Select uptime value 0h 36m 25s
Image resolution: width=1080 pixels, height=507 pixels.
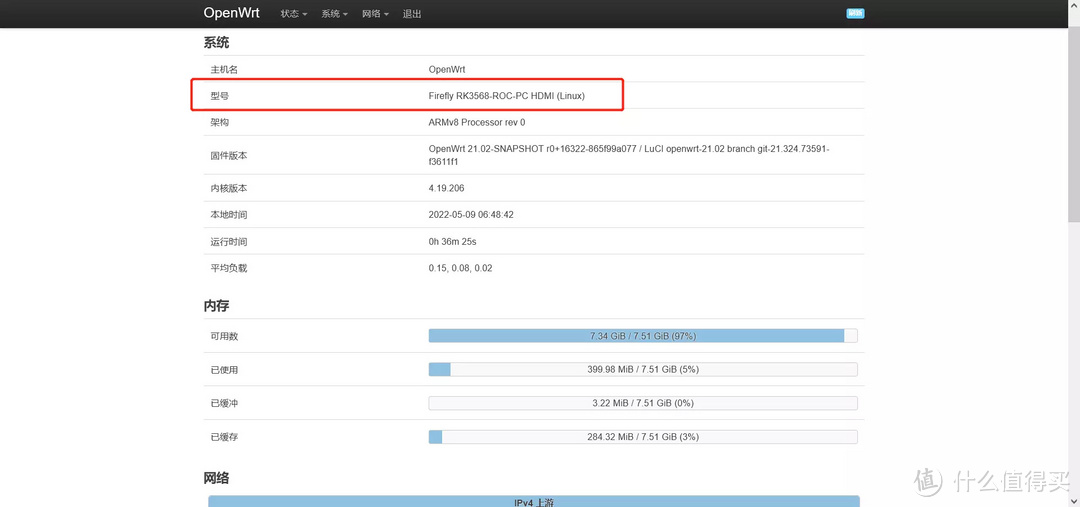pyautogui.click(x=455, y=242)
